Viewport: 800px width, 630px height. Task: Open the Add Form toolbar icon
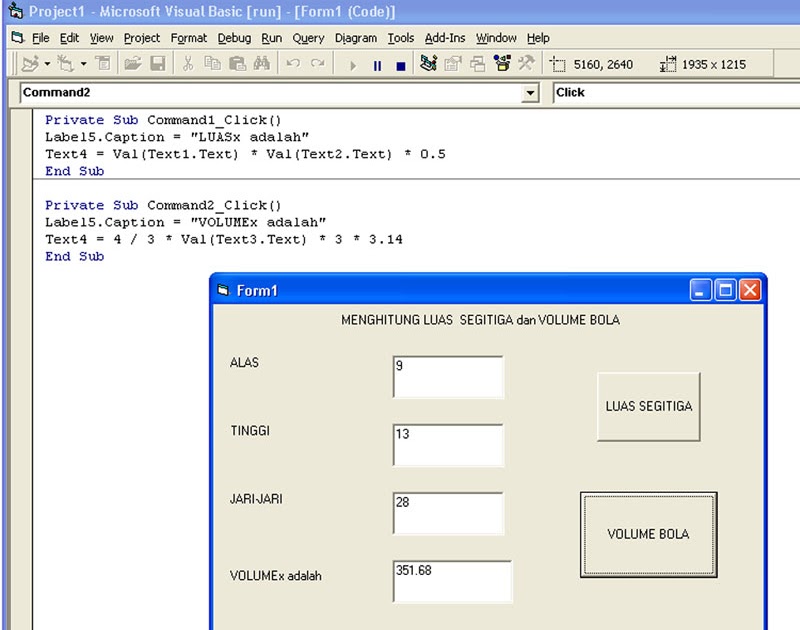pos(65,64)
